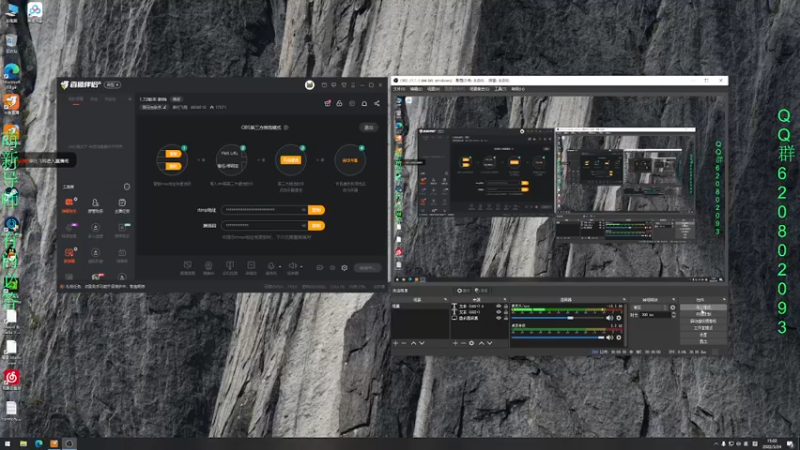Screen dimensions: 800x450
Task: Open the calendar-check task tool in the toolbox grid
Action: (122, 203)
